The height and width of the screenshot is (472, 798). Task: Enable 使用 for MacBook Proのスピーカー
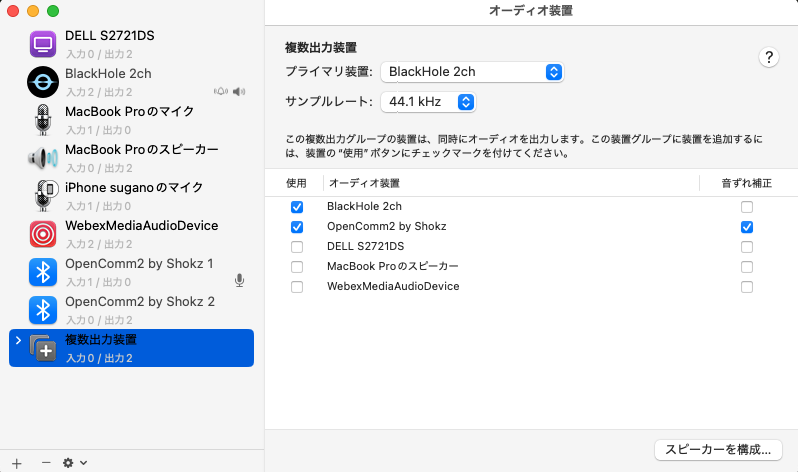click(297, 267)
